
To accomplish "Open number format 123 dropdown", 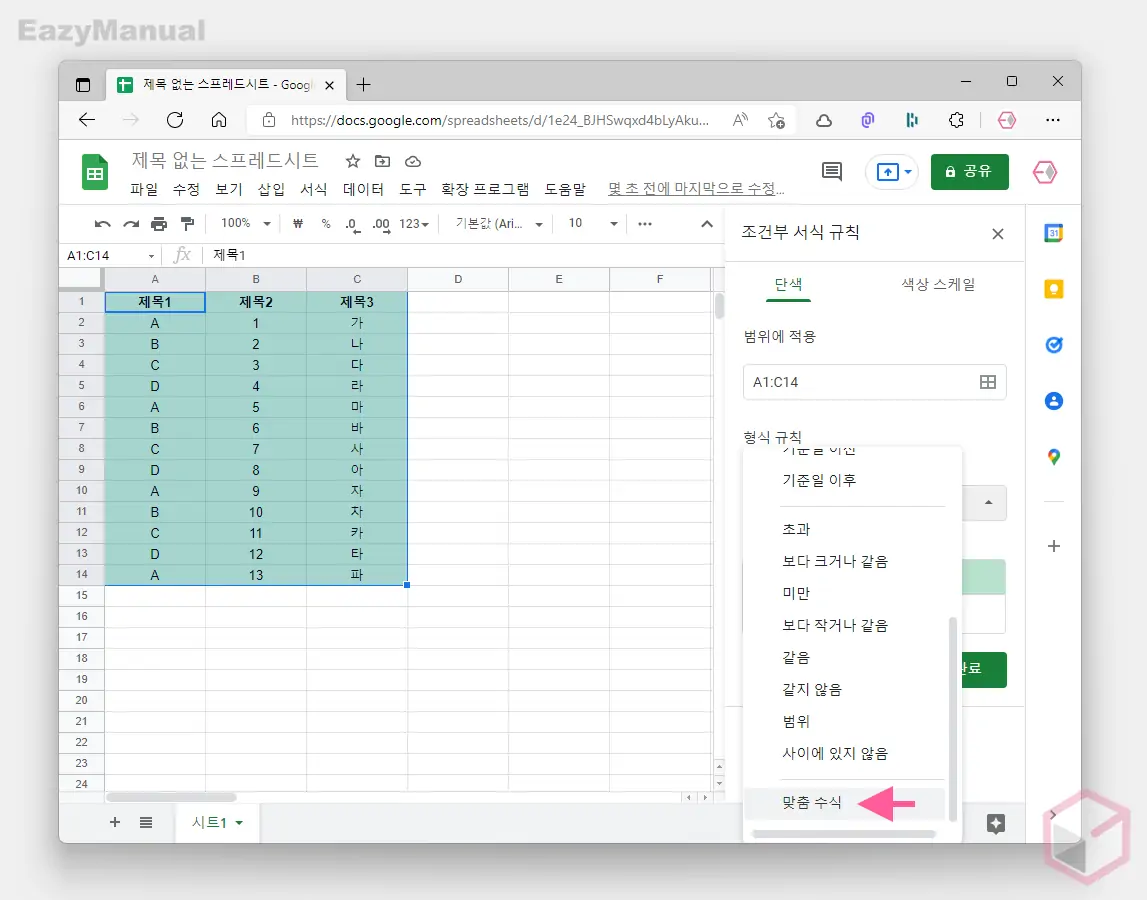I will click(413, 224).
